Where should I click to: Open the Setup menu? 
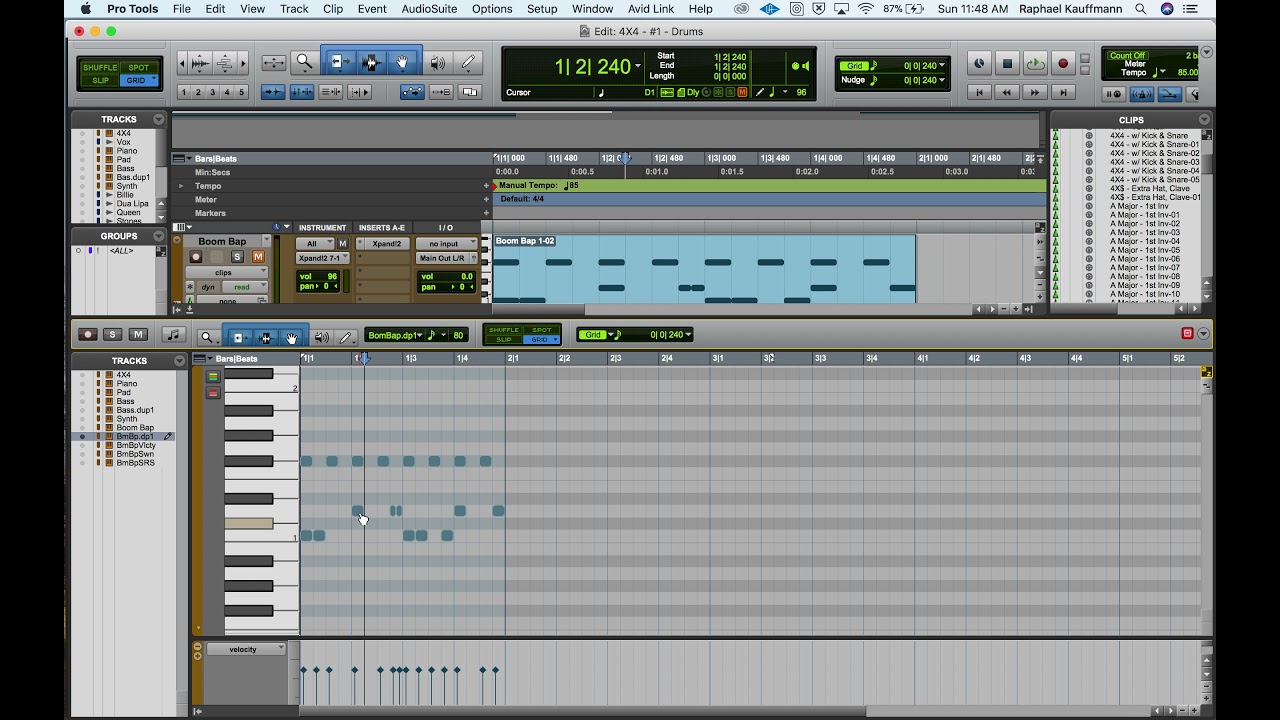click(542, 9)
